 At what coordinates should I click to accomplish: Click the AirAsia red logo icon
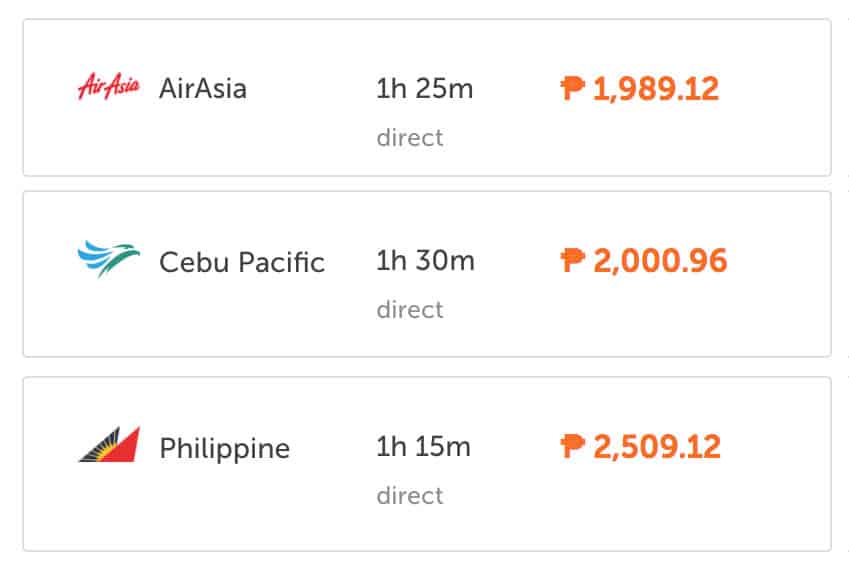point(108,88)
